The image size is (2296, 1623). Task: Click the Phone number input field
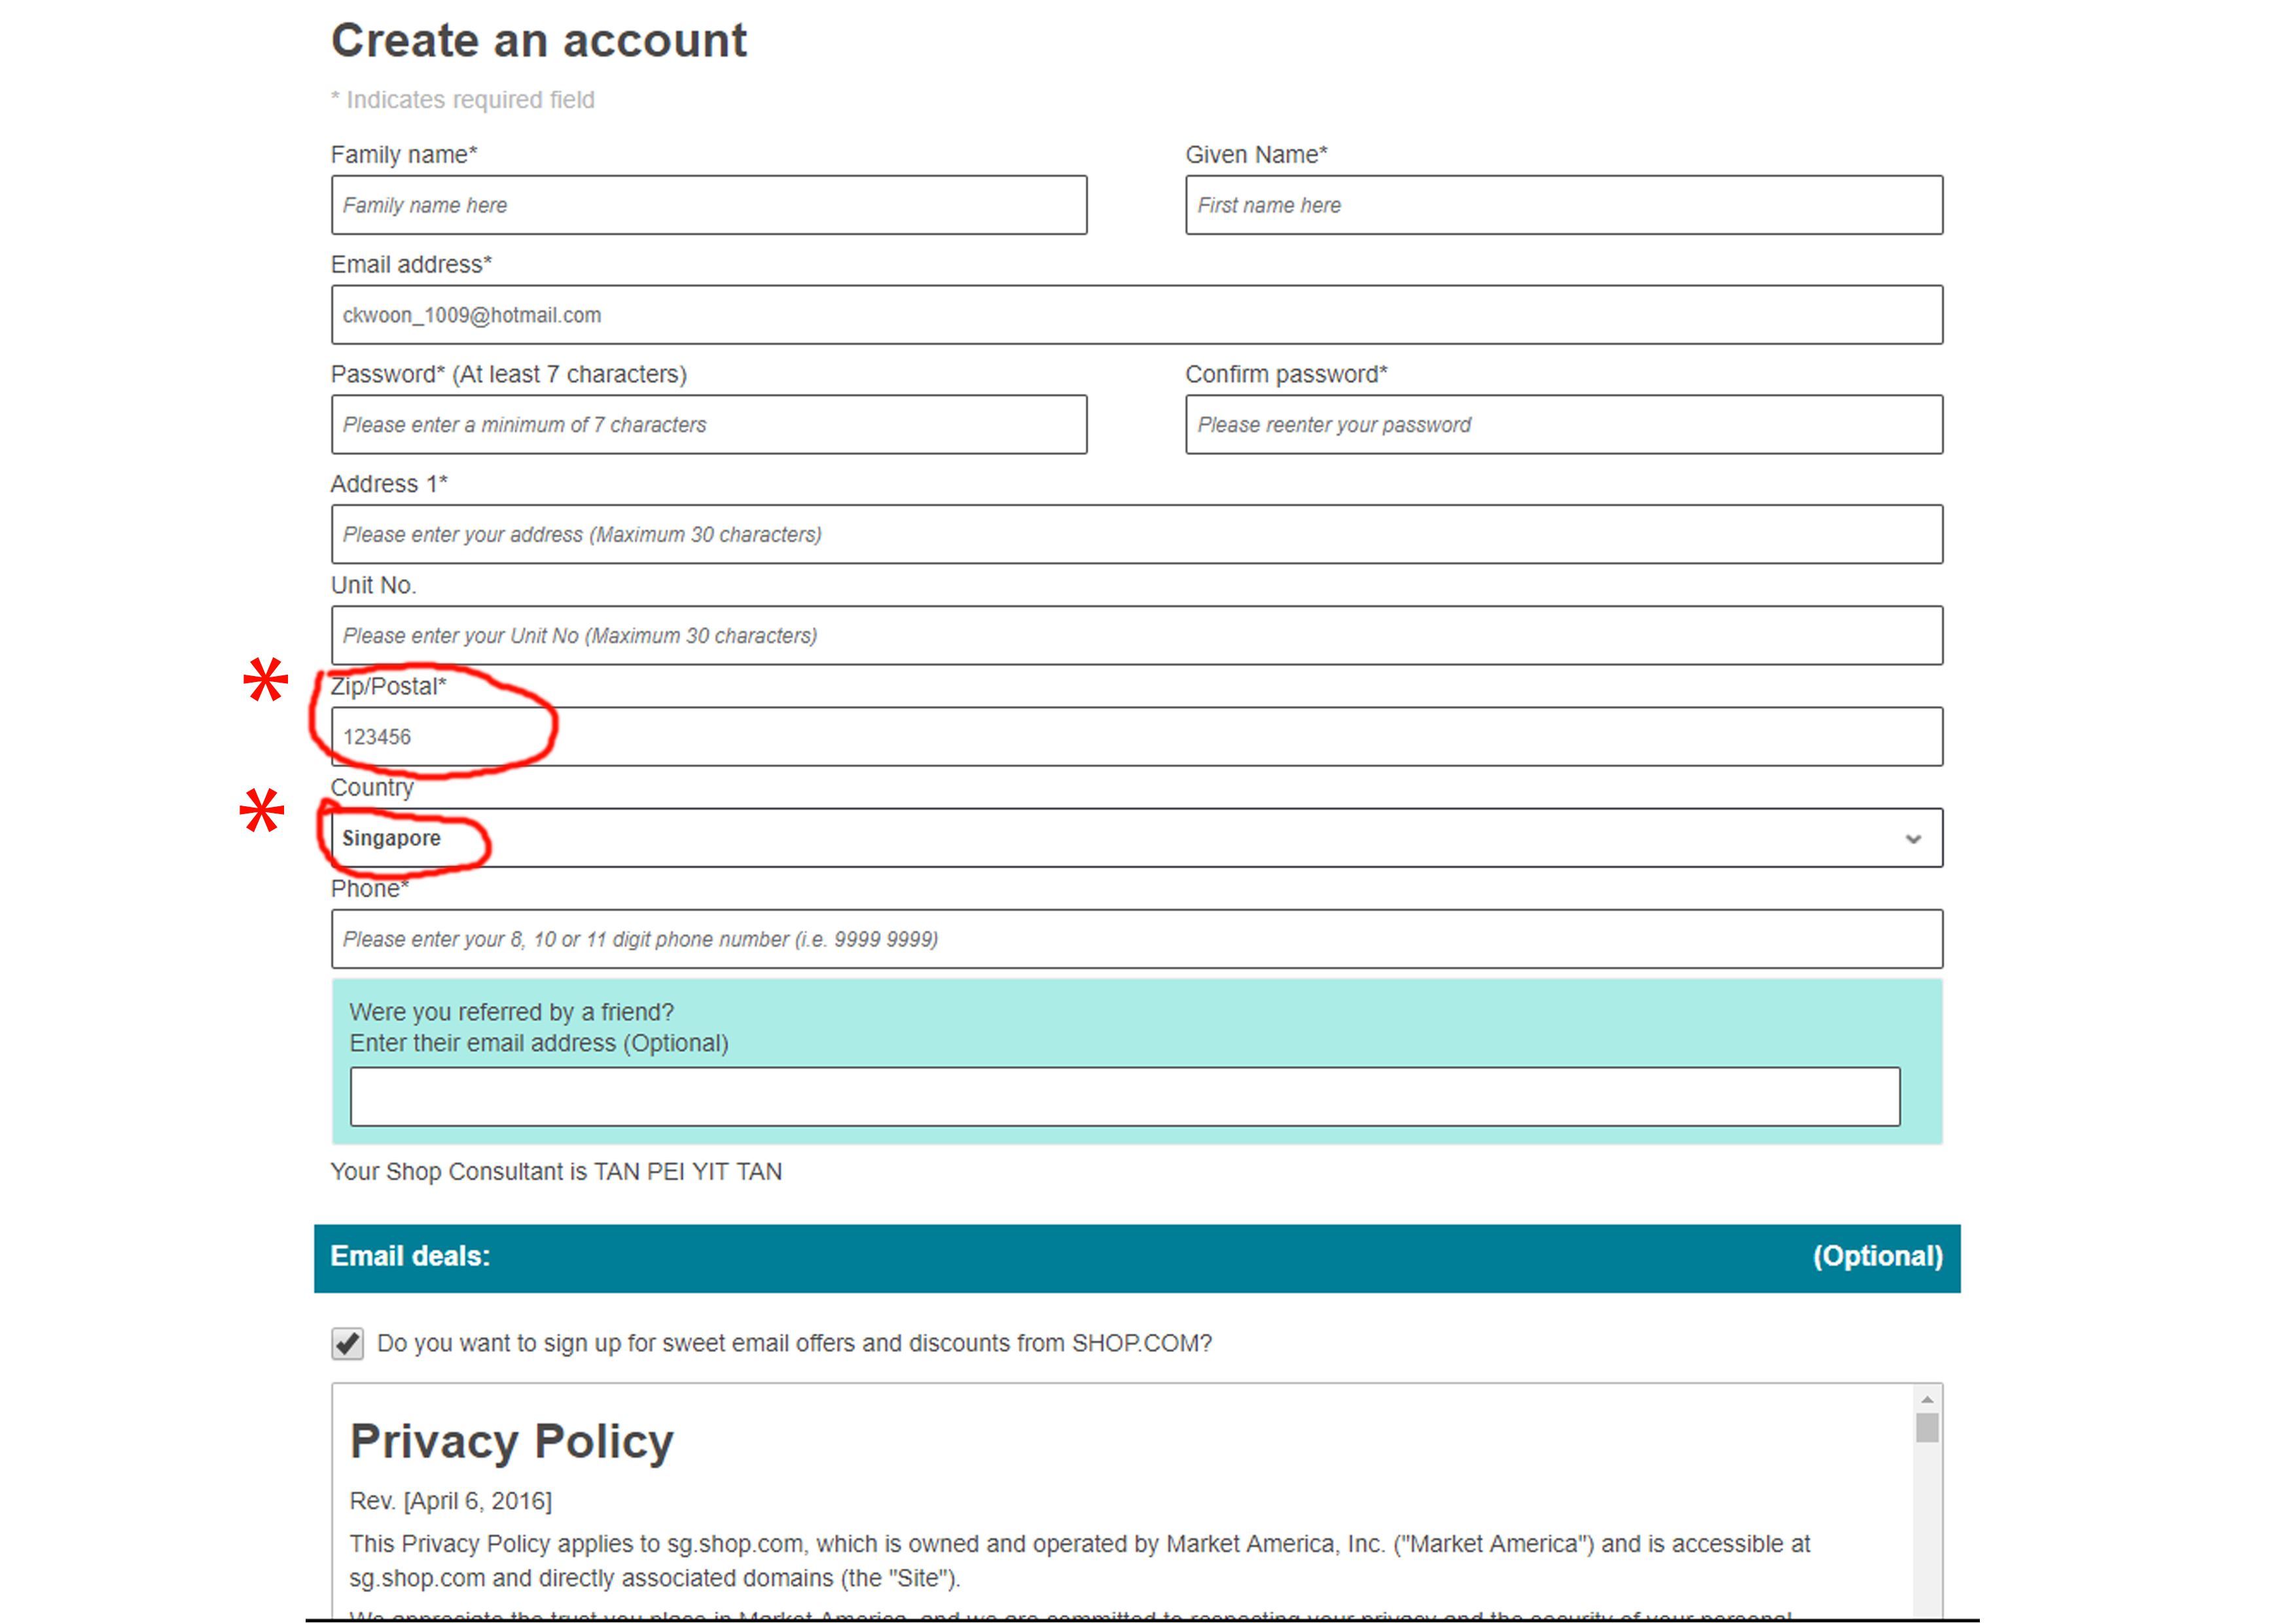click(1136, 939)
